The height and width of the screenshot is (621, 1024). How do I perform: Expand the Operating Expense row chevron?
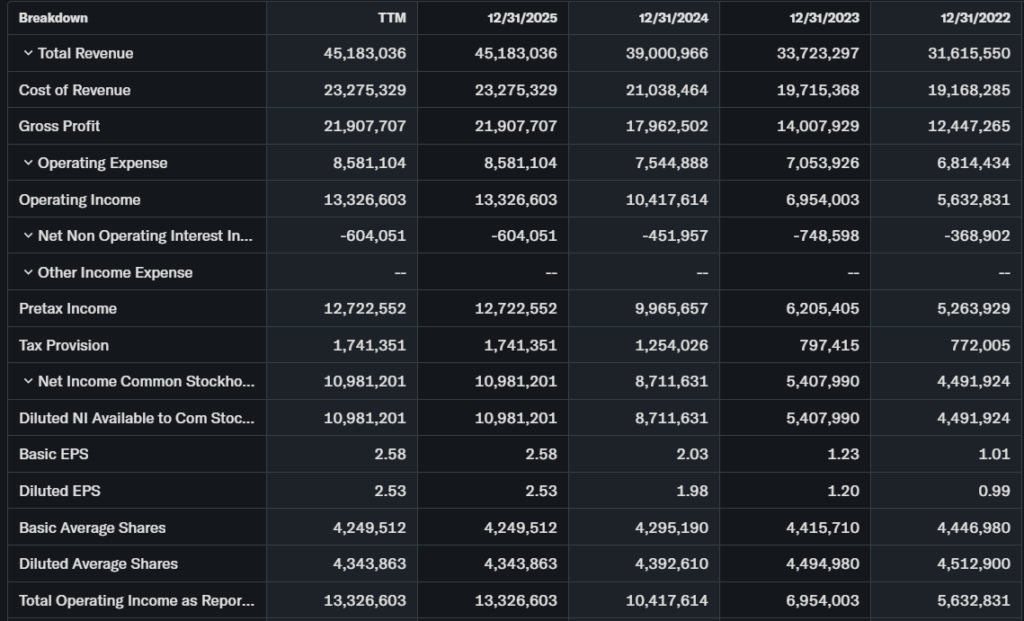pos(27,163)
